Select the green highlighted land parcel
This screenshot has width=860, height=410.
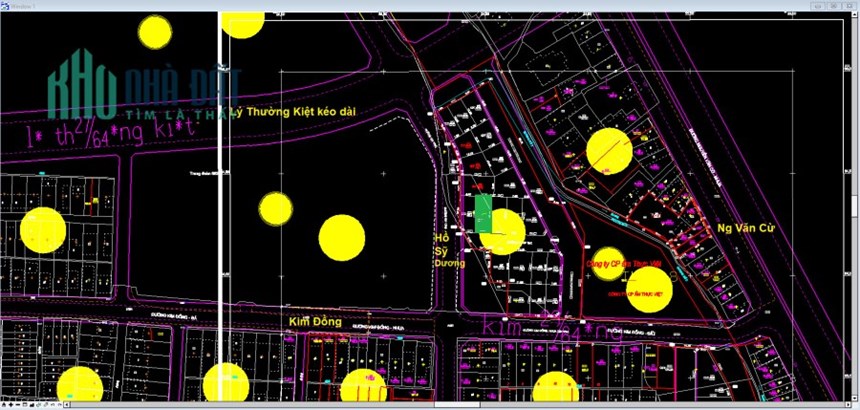click(x=483, y=214)
